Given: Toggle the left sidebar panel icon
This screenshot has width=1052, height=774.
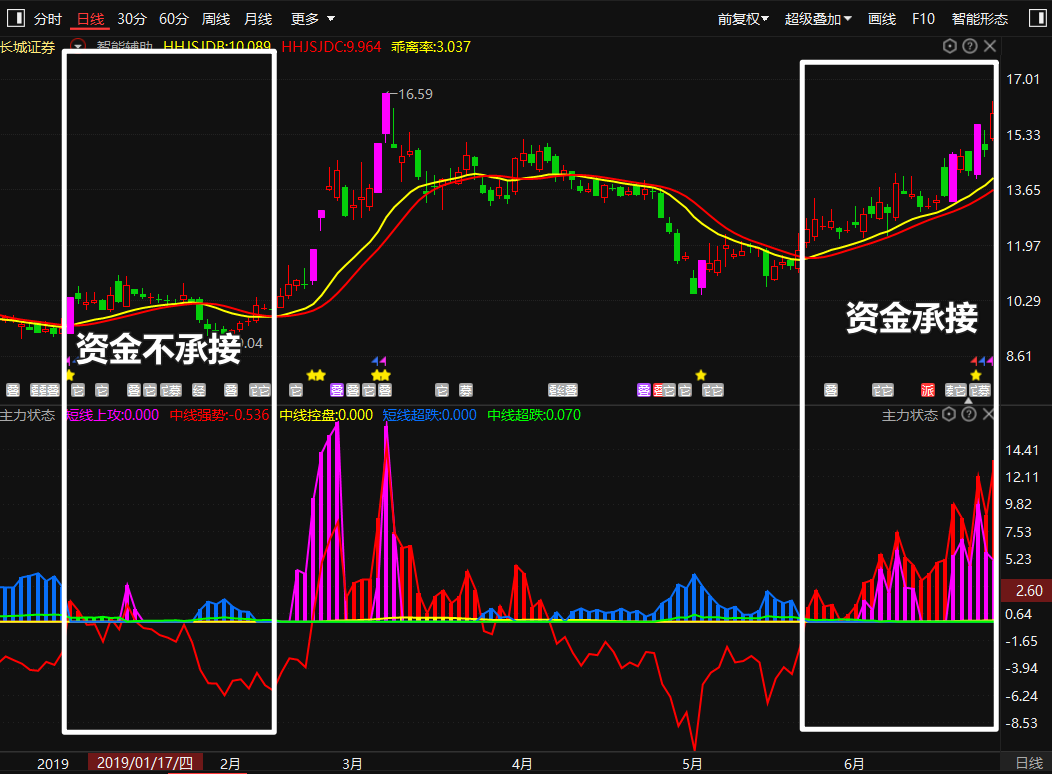Looking at the screenshot, I should (12, 19).
